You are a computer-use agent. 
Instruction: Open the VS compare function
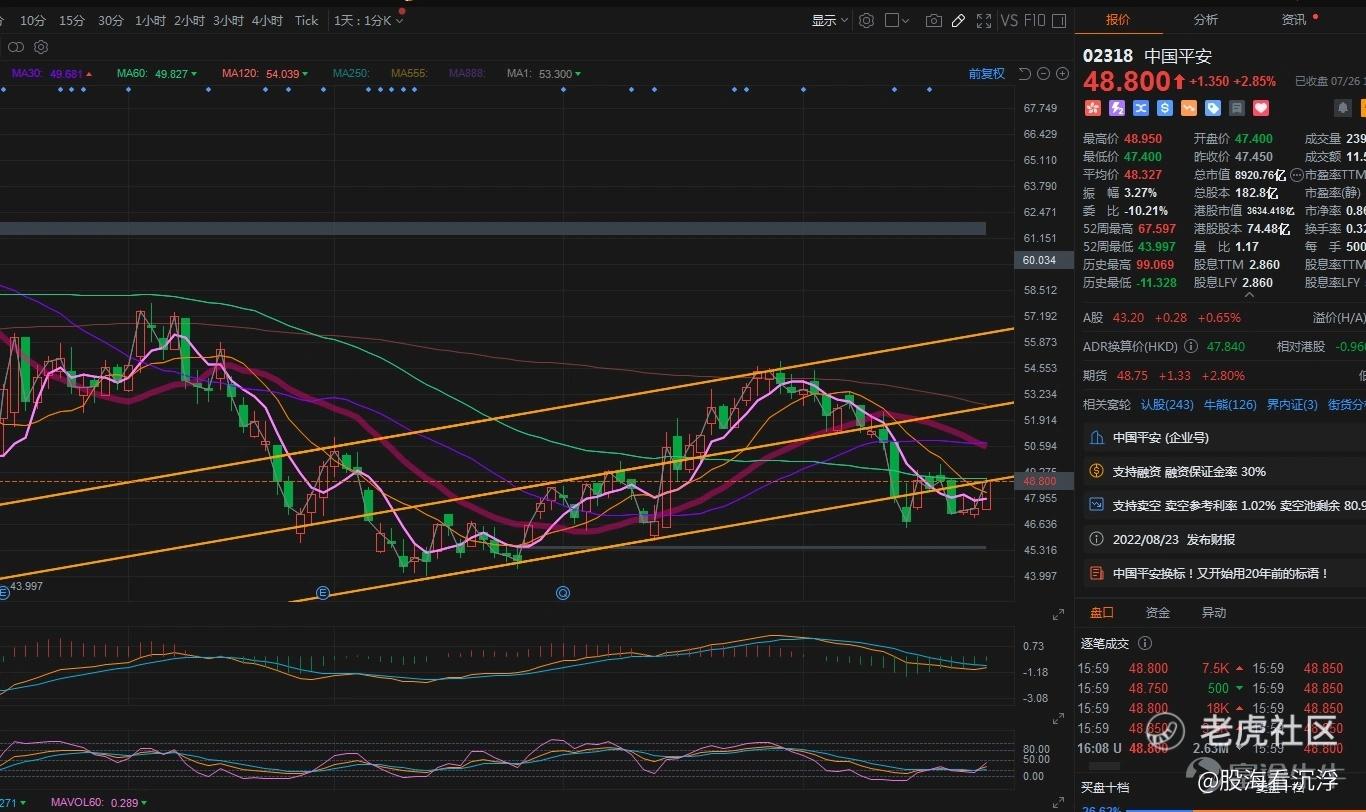tap(1009, 20)
